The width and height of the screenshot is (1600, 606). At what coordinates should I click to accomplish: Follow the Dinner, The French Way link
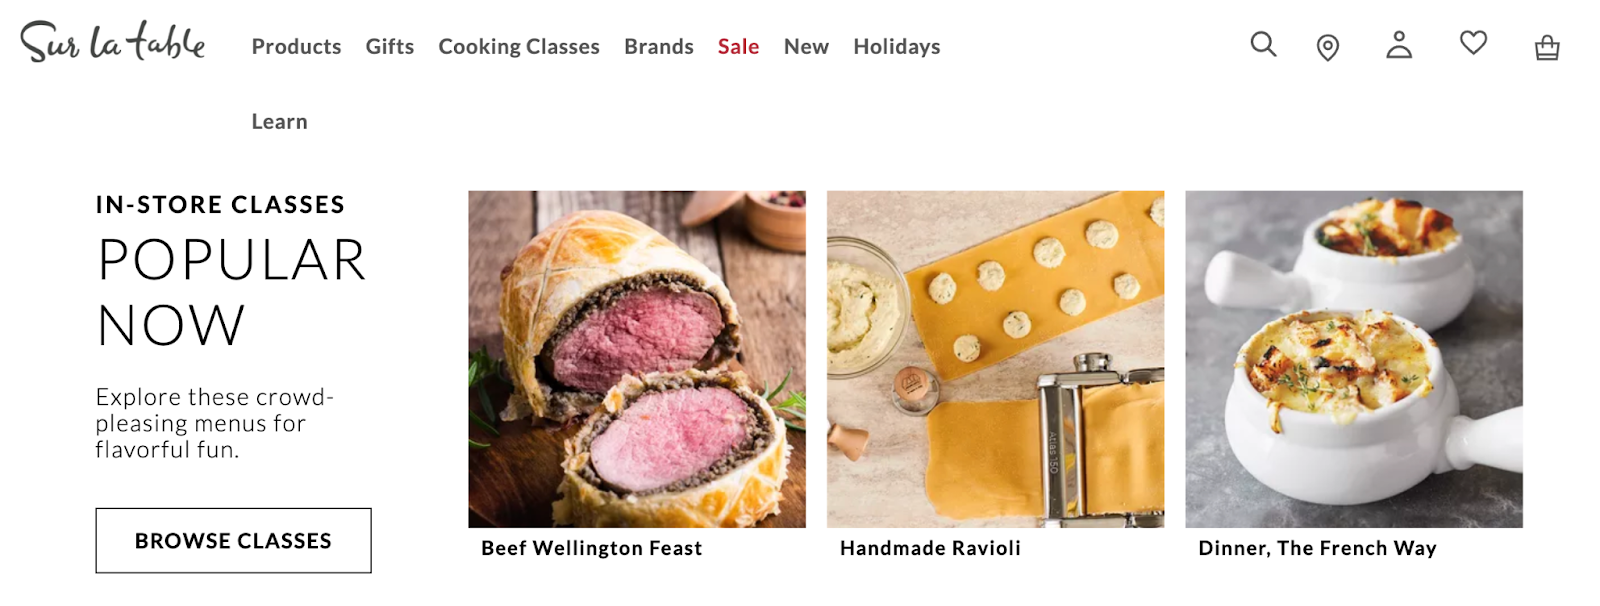pyautogui.click(x=1317, y=548)
